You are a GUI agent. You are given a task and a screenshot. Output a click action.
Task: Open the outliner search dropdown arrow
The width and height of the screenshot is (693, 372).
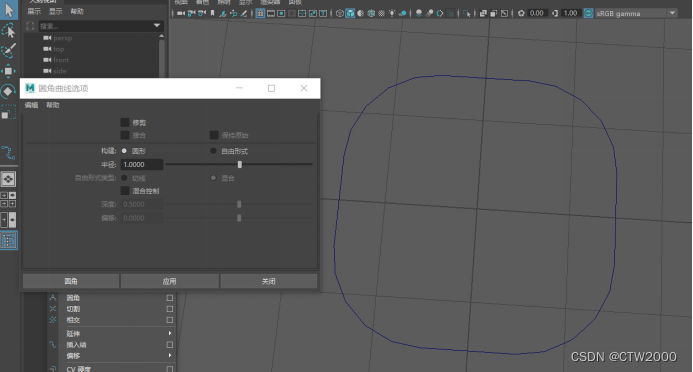[x=156, y=26]
